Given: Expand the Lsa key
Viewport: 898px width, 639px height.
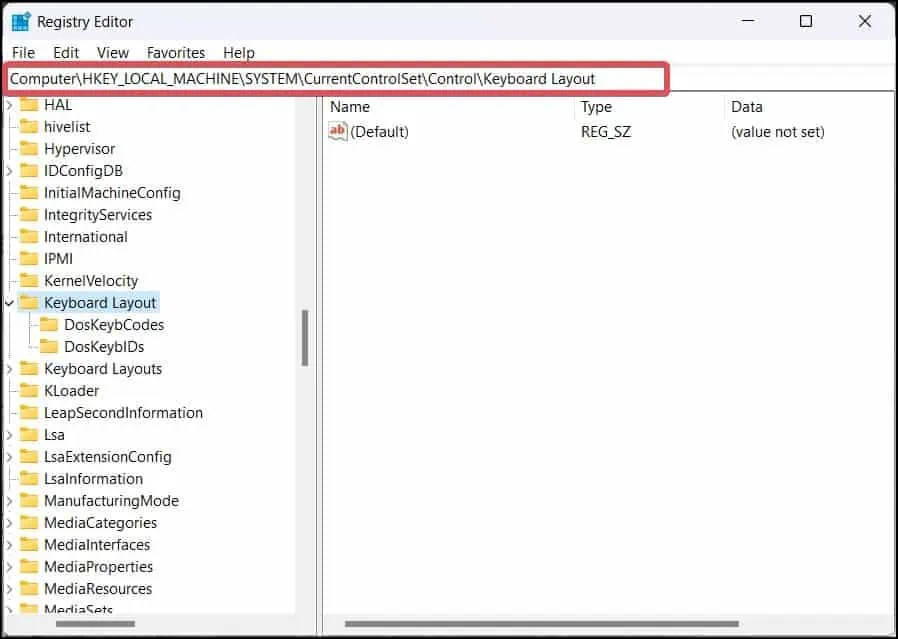Looking at the screenshot, I should tap(9, 435).
